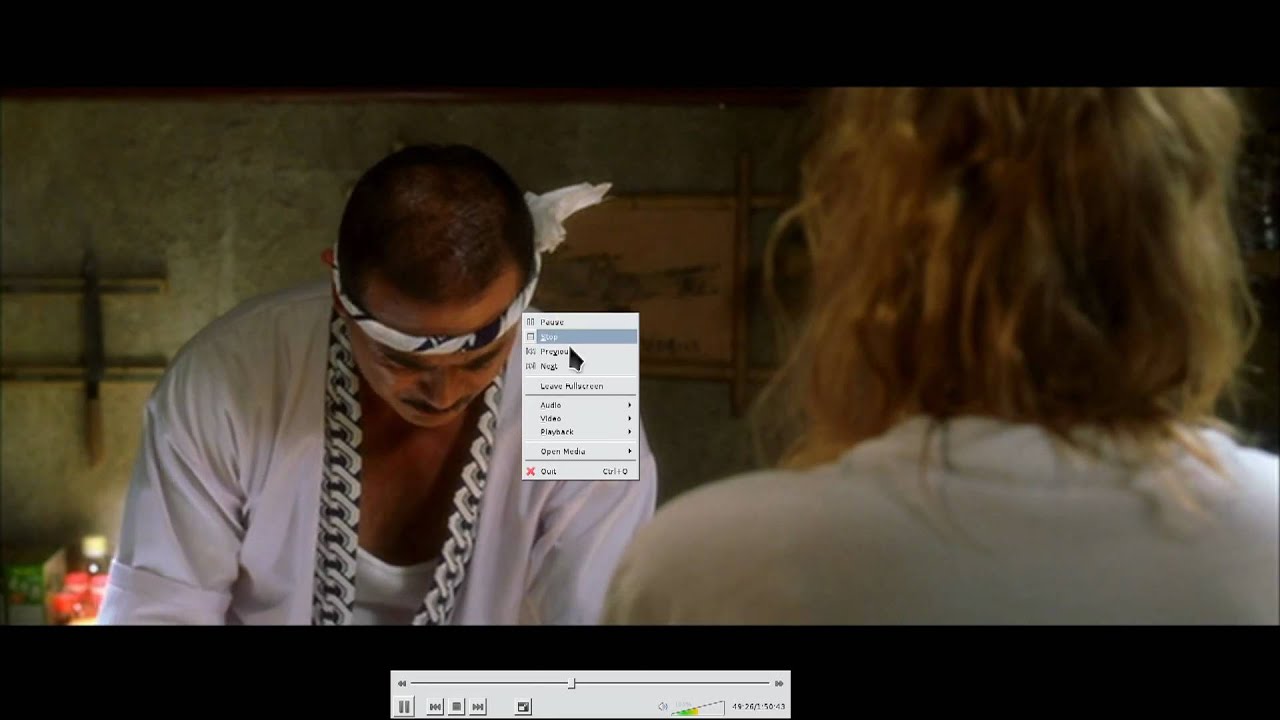Viewport: 1280px width, 720px height.
Task: Click the seek bar position handle
Action: click(x=571, y=684)
